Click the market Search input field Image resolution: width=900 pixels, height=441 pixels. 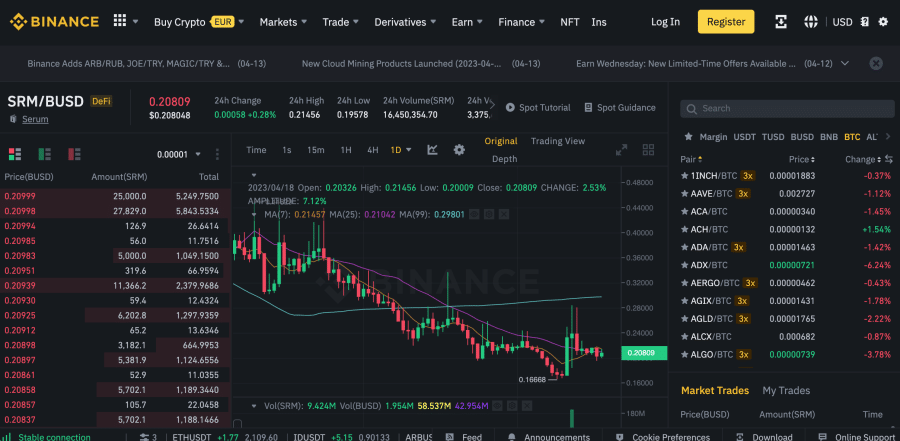787,109
